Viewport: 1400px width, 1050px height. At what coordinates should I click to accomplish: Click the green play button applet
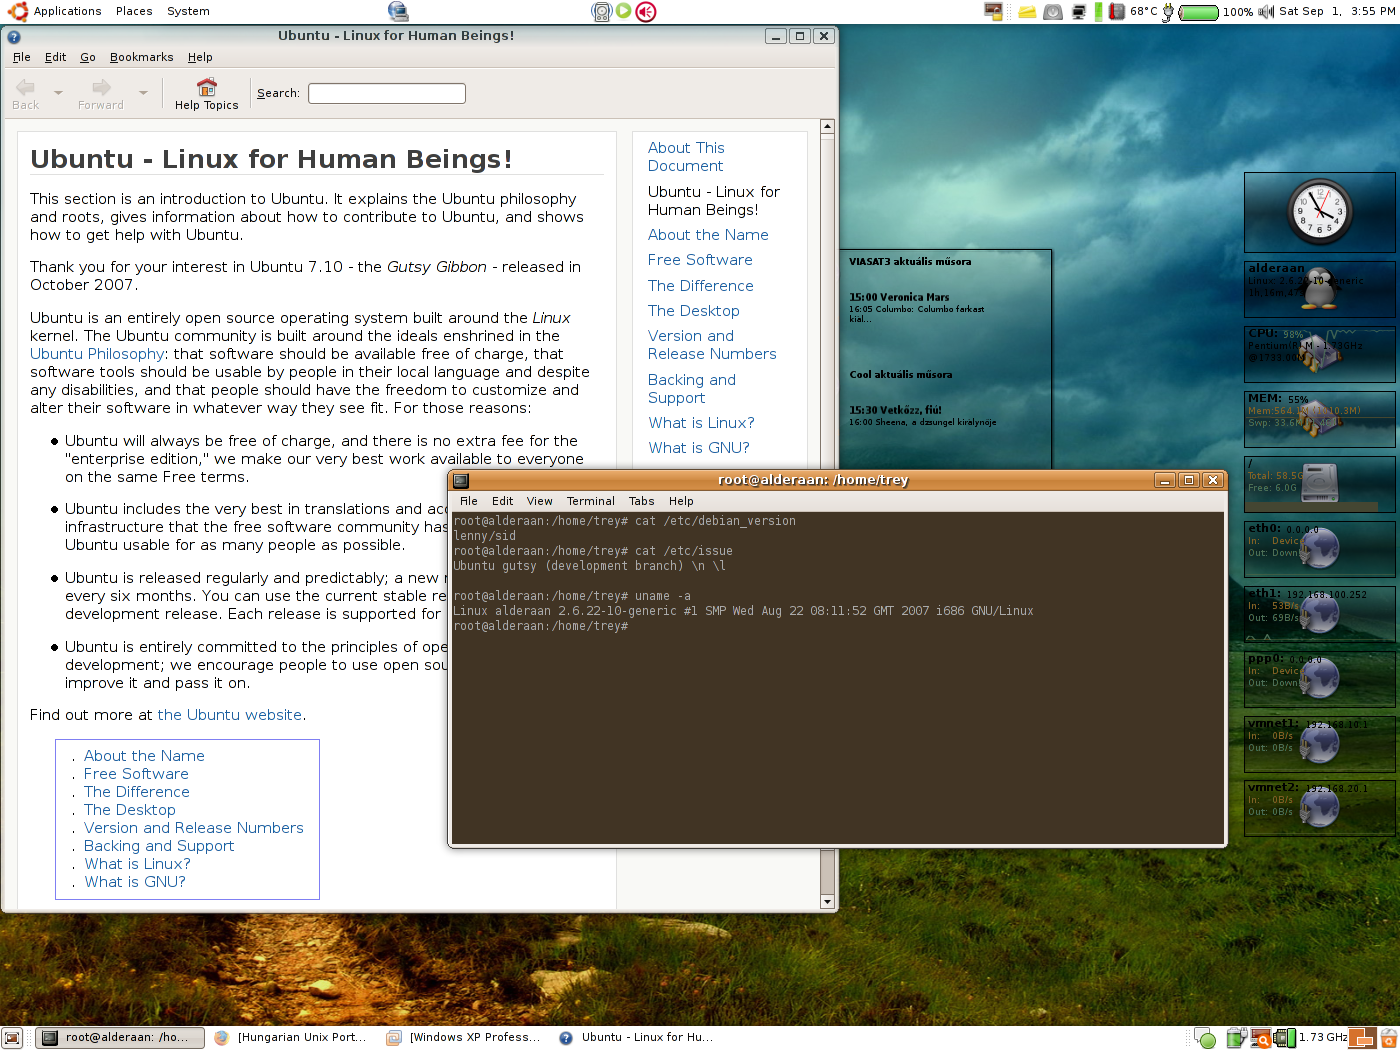click(x=624, y=11)
